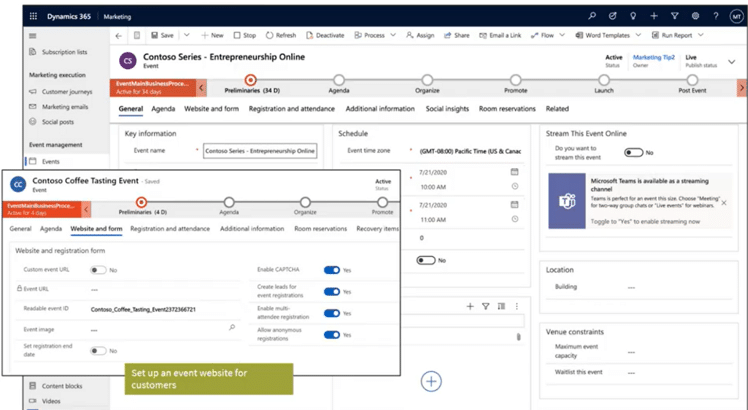The width and height of the screenshot is (748, 410).
Task: Click the filter icon in the grid toolbar
Action: point(485,306)
